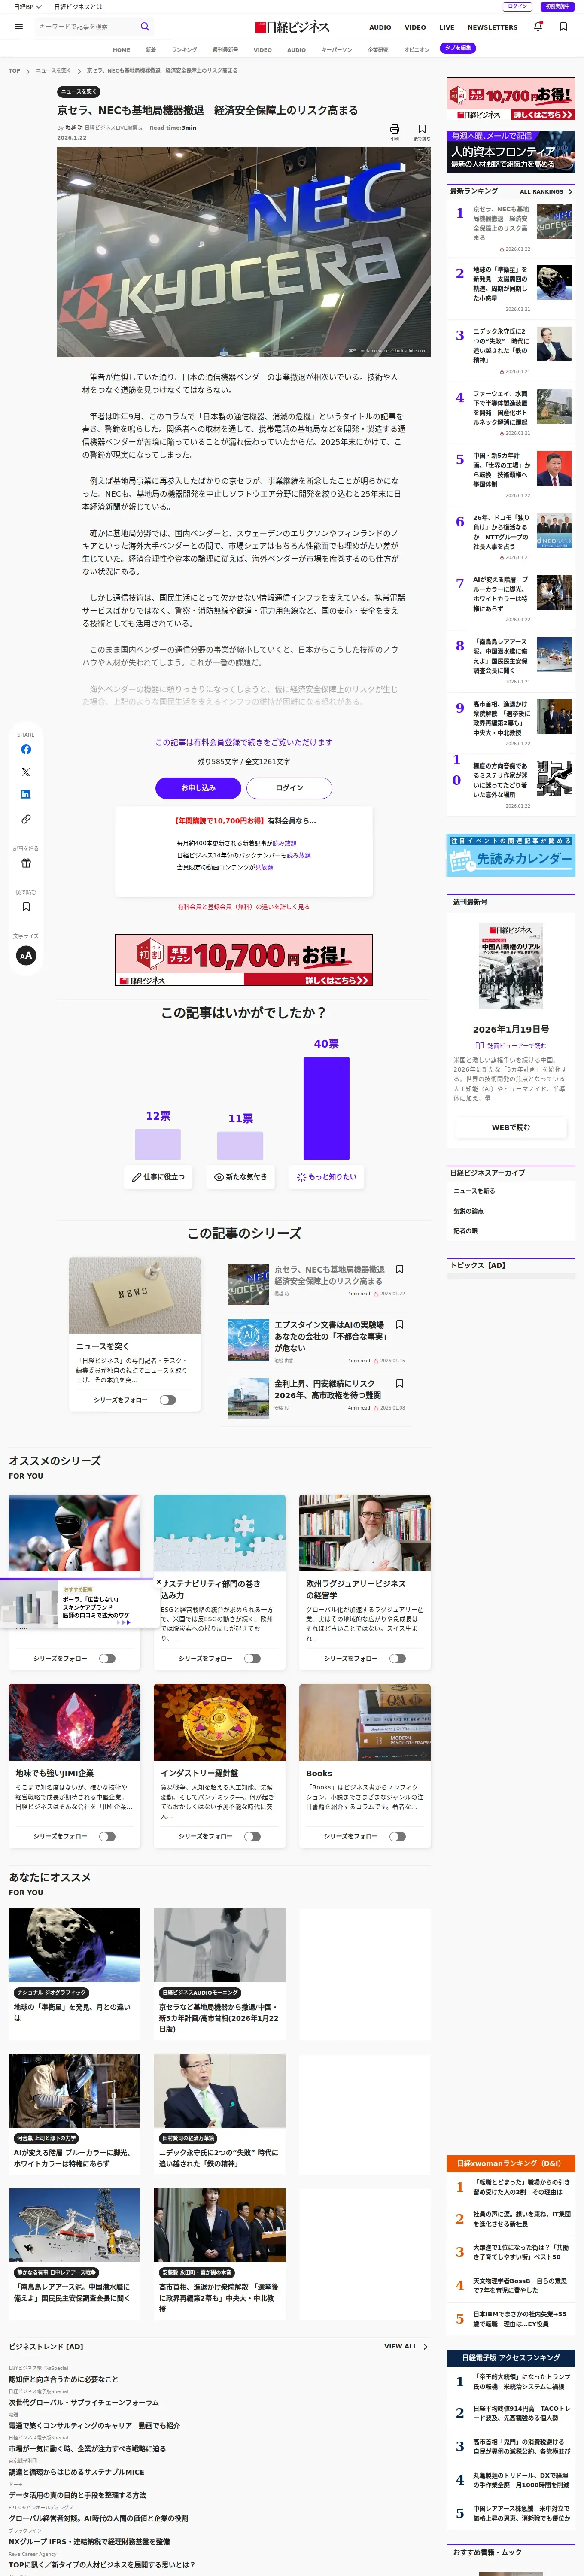
Task: Toggle follow under first recommended series card
Action: [107, 1658]
